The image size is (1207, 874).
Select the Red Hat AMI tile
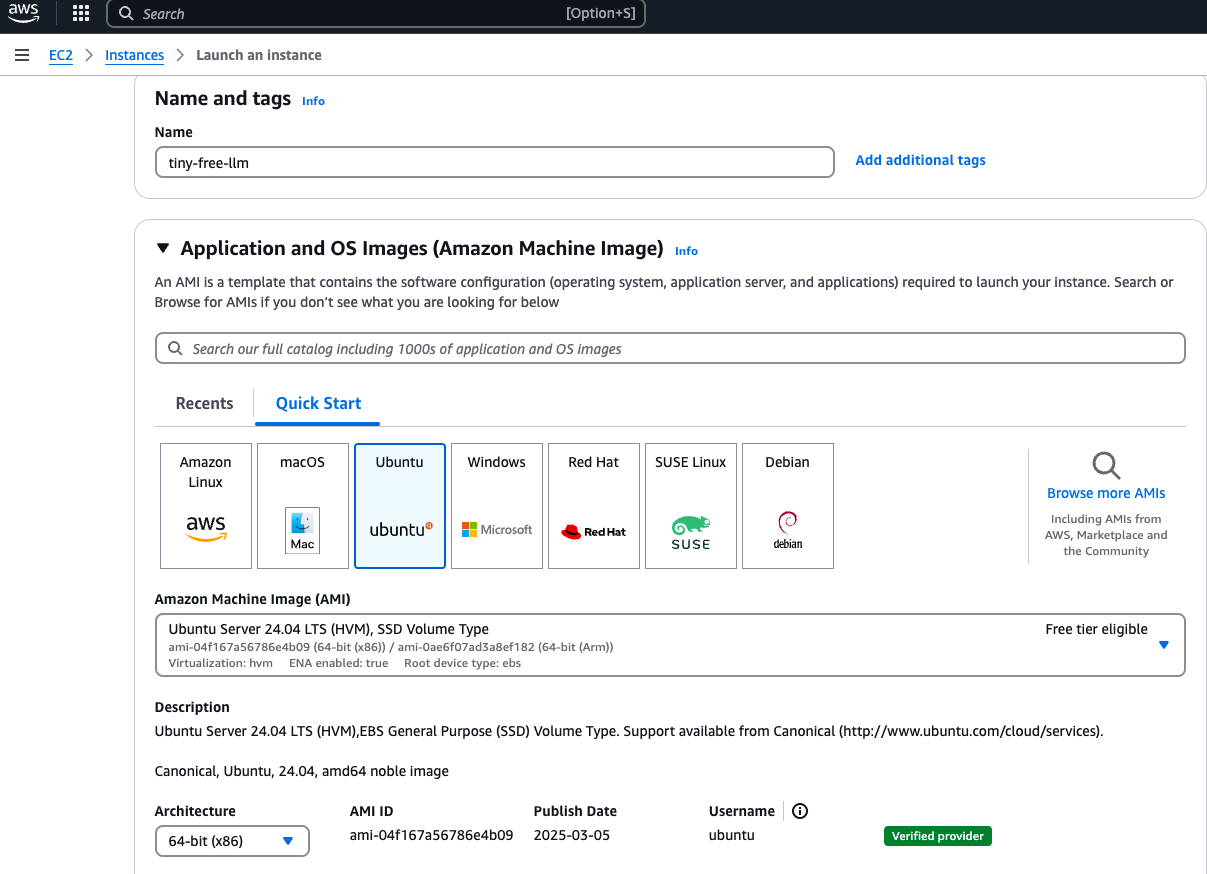tap(594, 506)
